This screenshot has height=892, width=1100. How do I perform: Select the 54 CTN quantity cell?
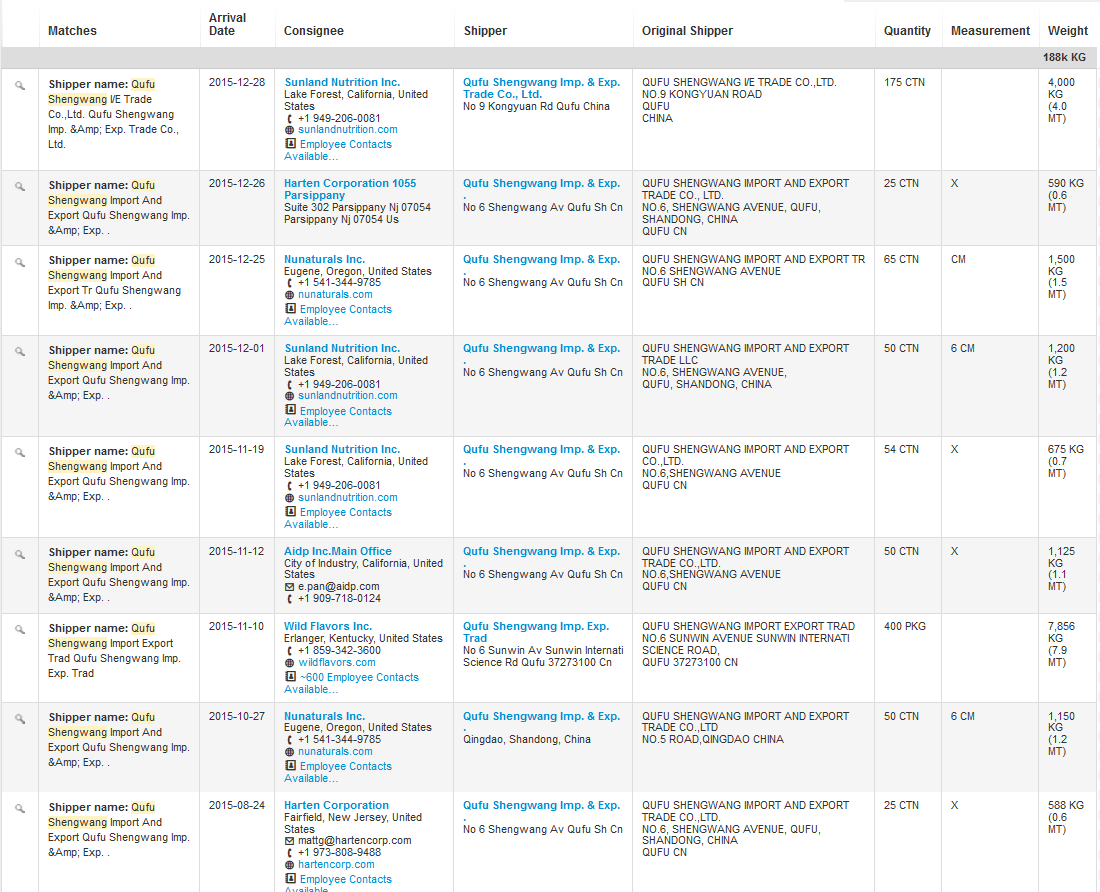[901, 450]
